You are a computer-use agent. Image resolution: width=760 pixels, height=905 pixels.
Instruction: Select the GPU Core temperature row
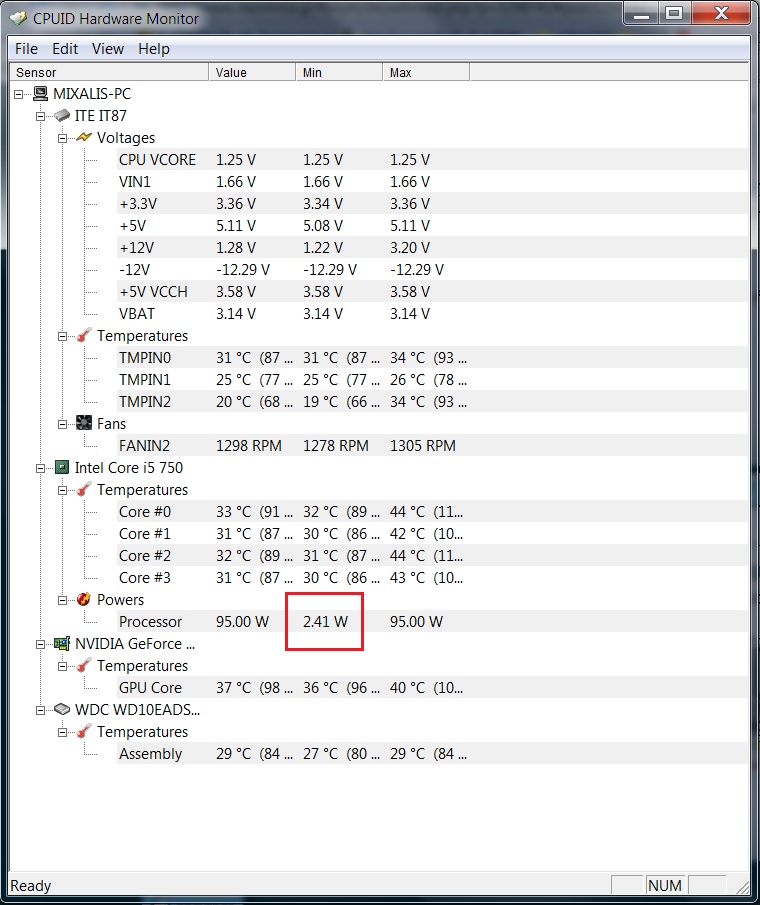[x=432, y=687]
